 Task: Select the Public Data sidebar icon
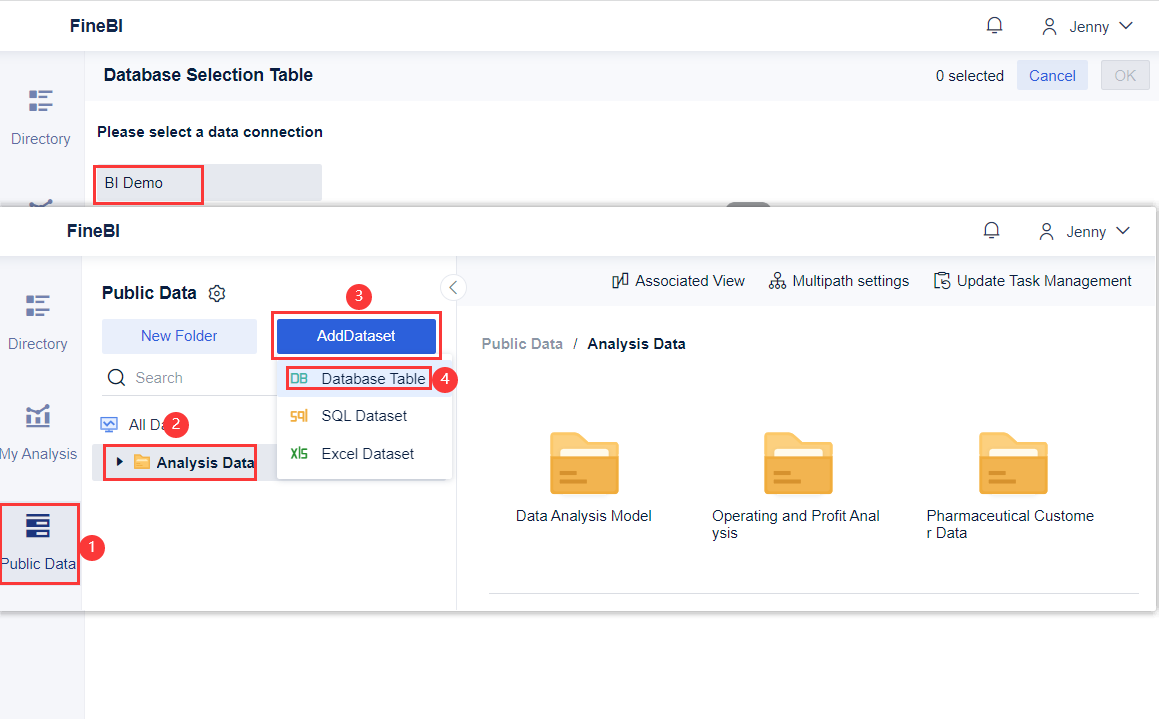coord(38,543)
